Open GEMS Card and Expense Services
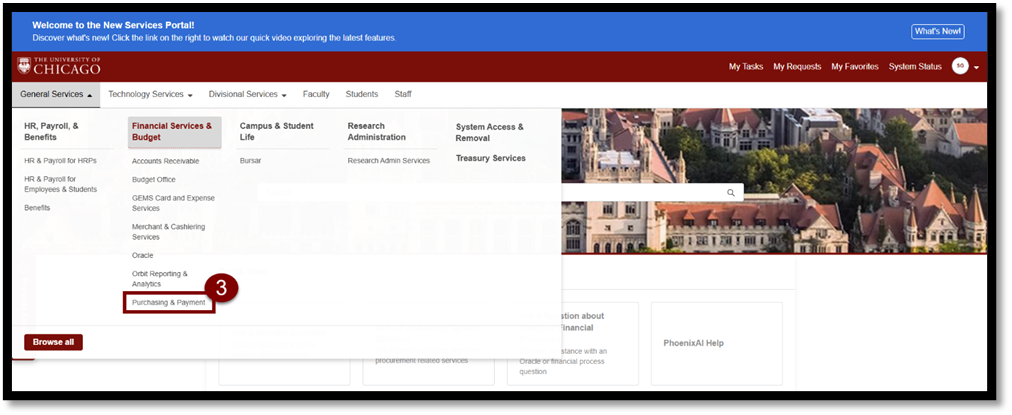Screen dimensions: 1012x415 [174, 203]
